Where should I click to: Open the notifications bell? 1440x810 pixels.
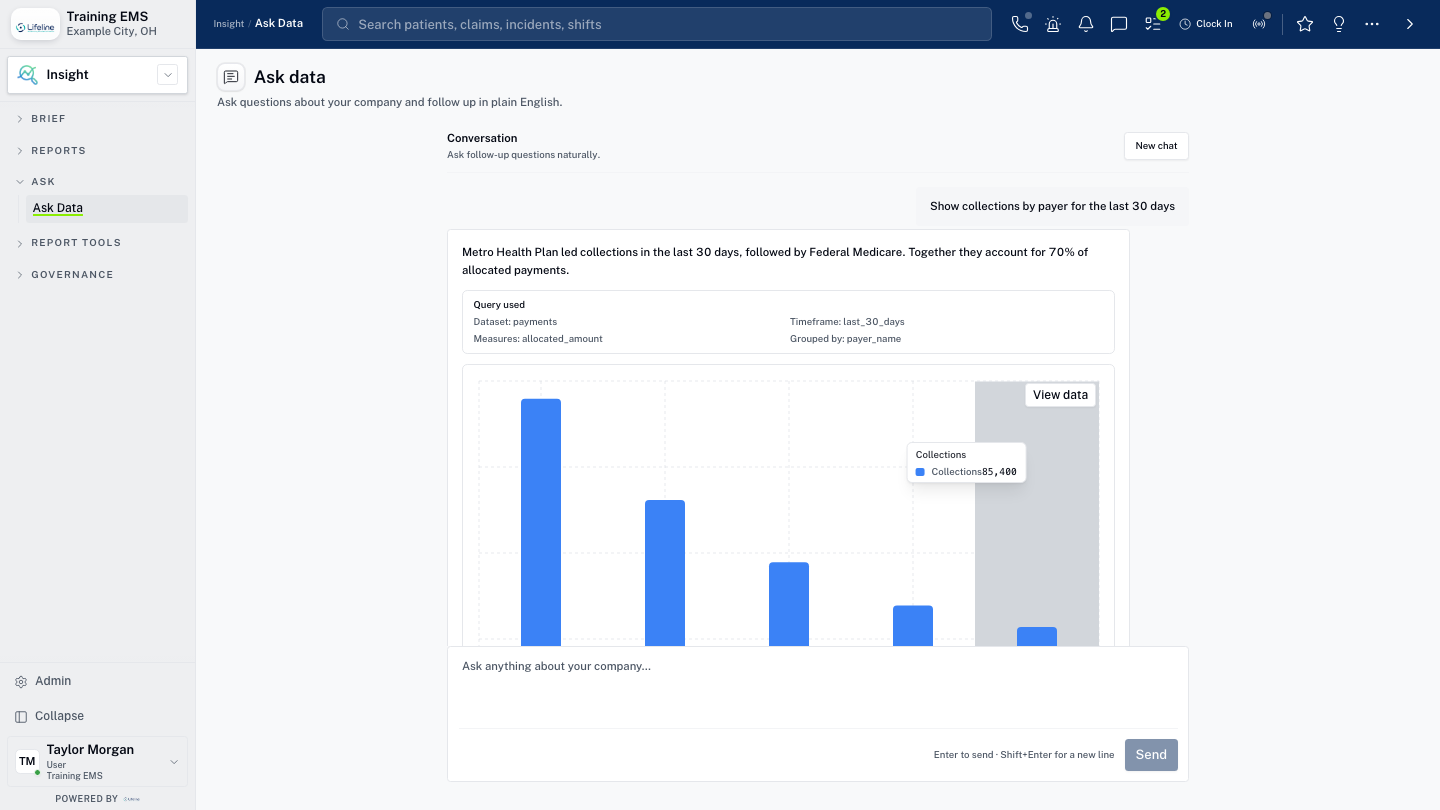[x=1086, y=24]
